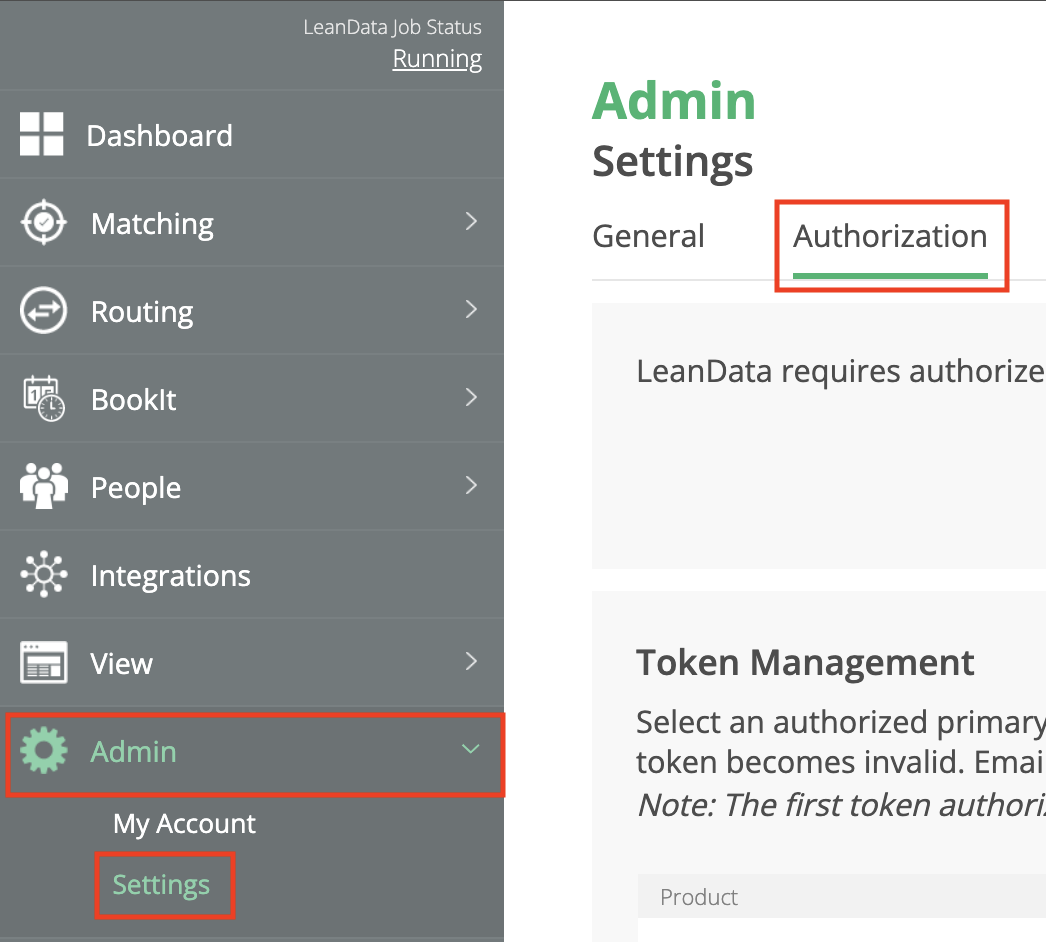This screenshot has height=942, width=1046.
Task: Expand the Routing menu chevron
Action: click(x=471, y=310)
